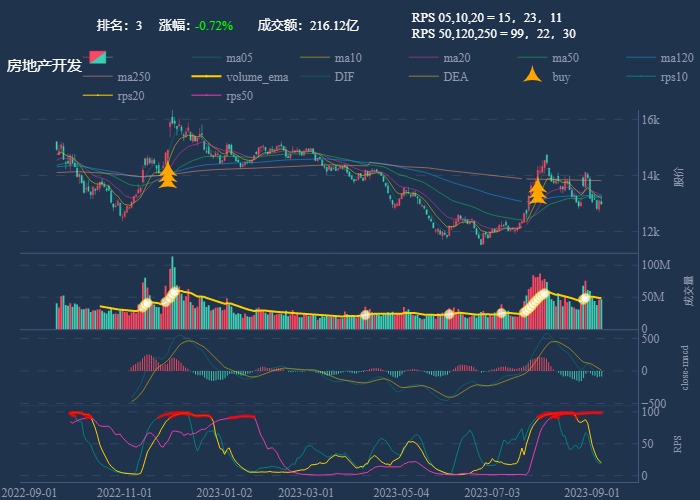700x500 pixels.
Task: Click the buy signal marker near 2023-07
Action: click(x=537, y=191)
